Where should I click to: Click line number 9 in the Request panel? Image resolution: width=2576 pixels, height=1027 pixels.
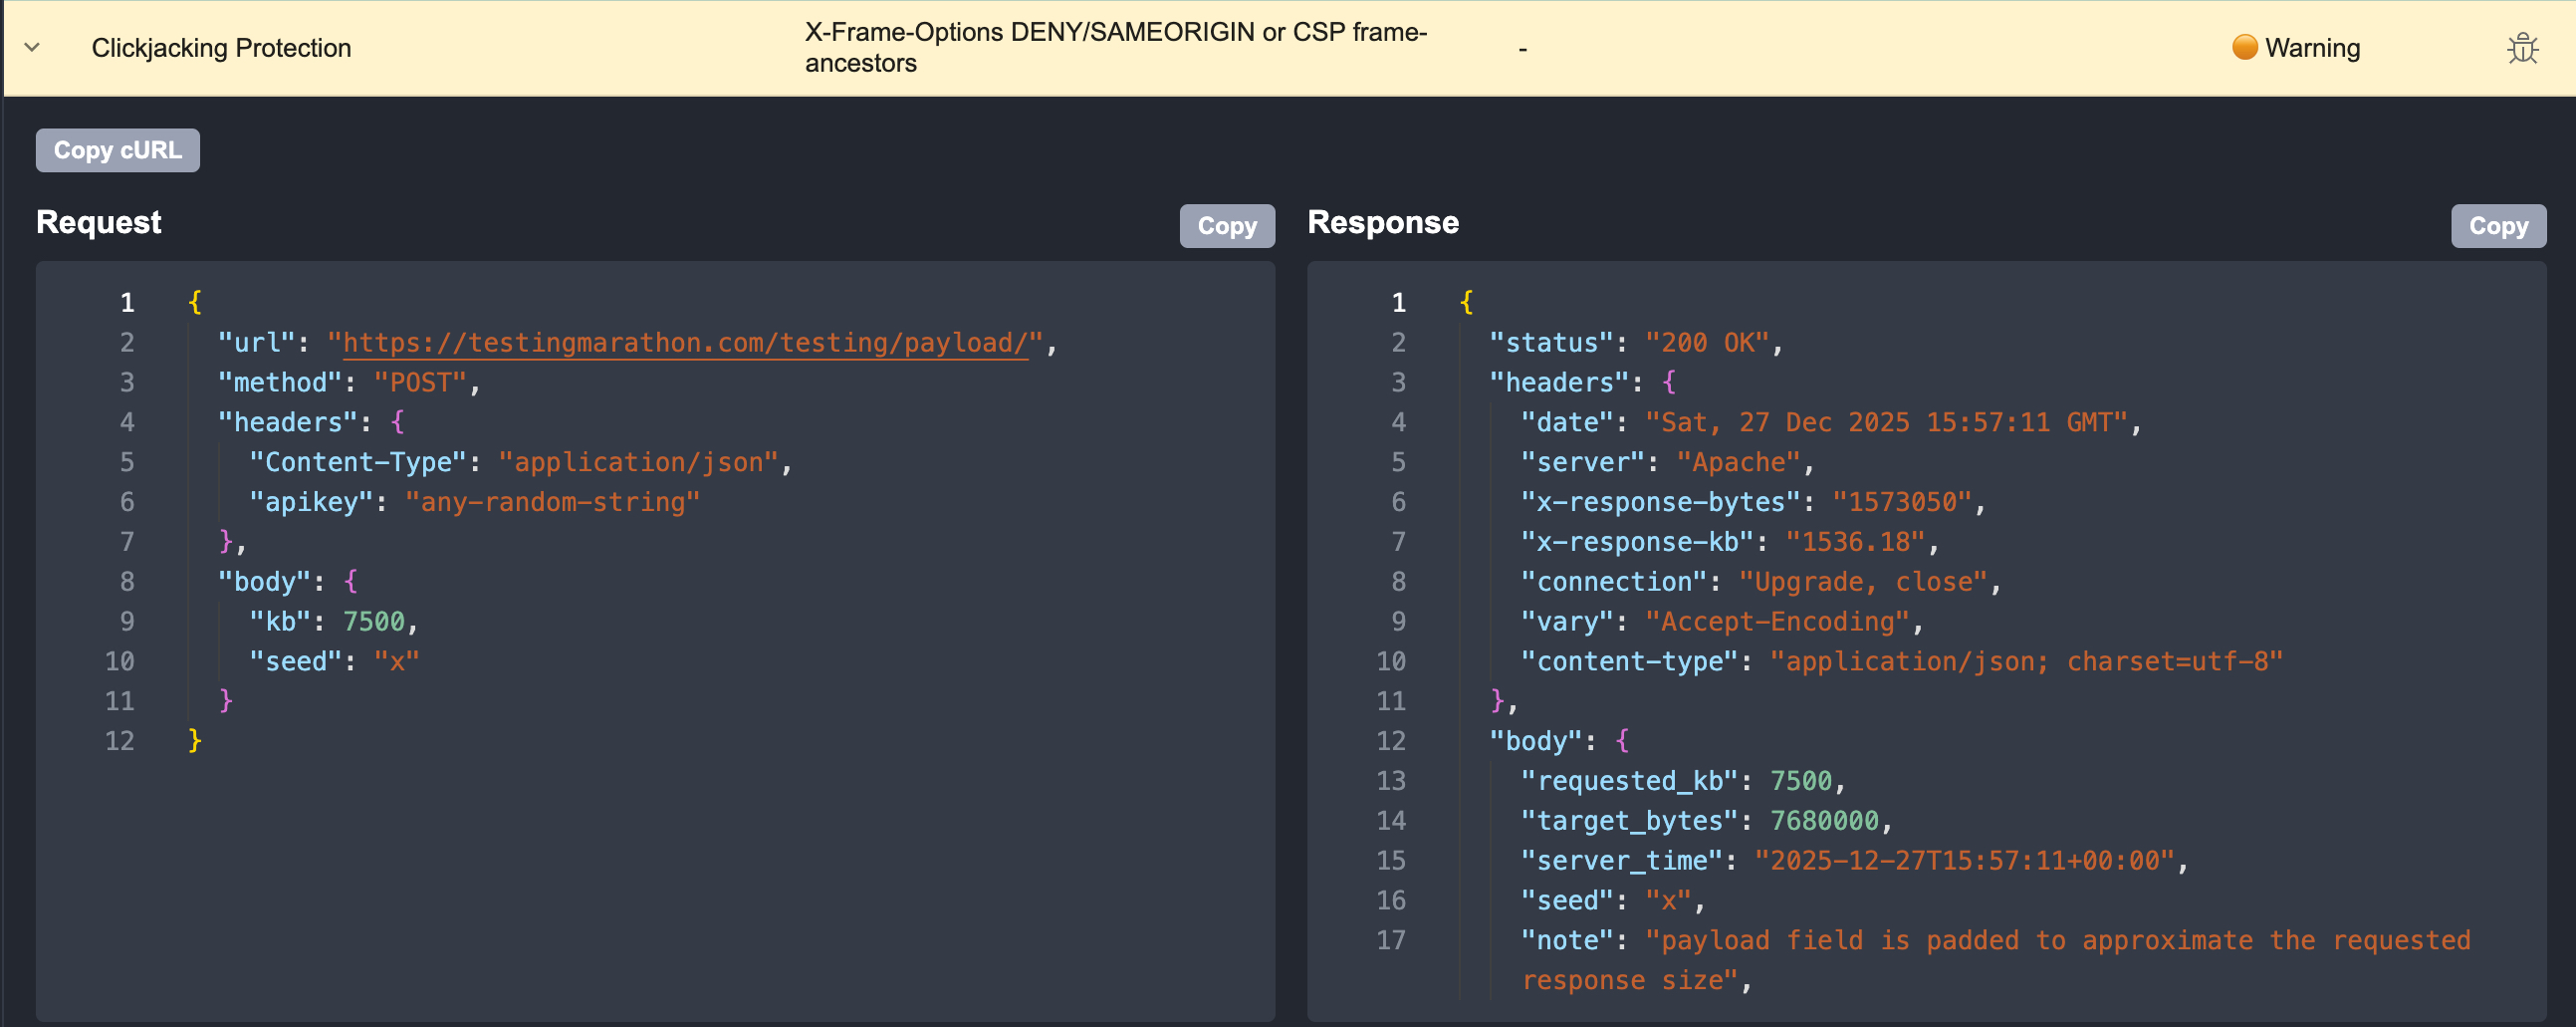pos(127,620)
